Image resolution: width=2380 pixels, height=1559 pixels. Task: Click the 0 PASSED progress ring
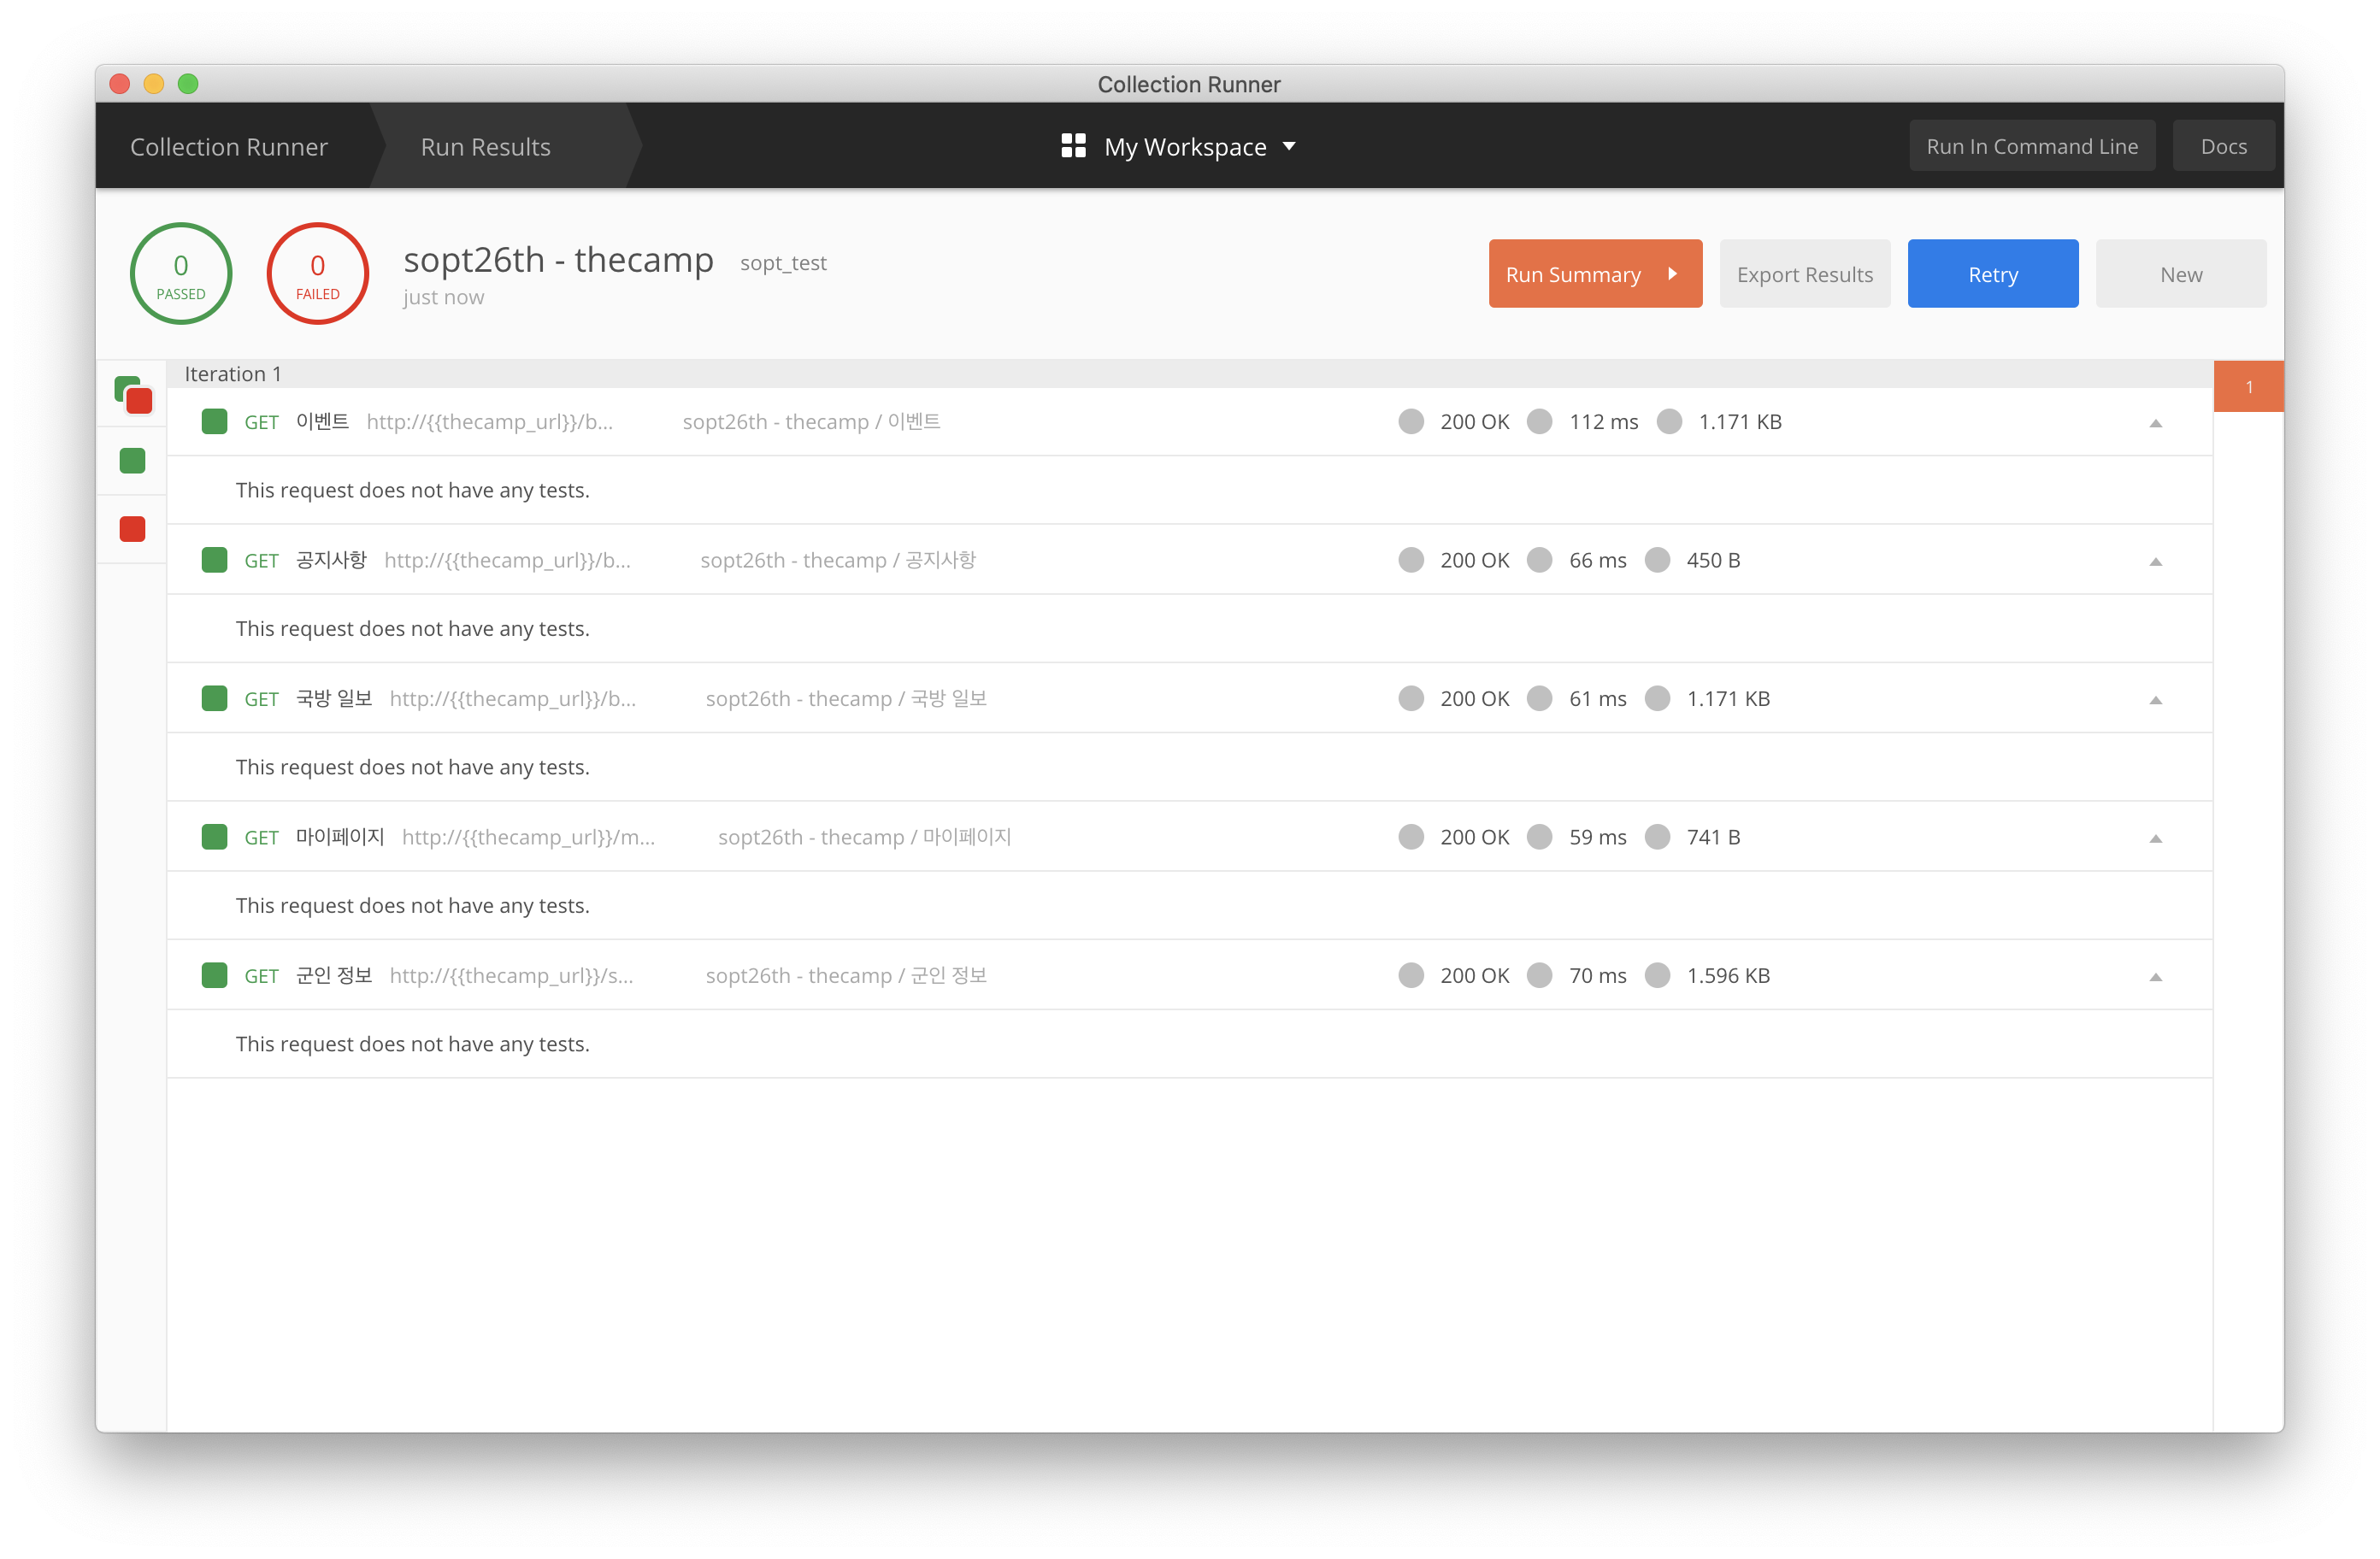coord(180,273)
